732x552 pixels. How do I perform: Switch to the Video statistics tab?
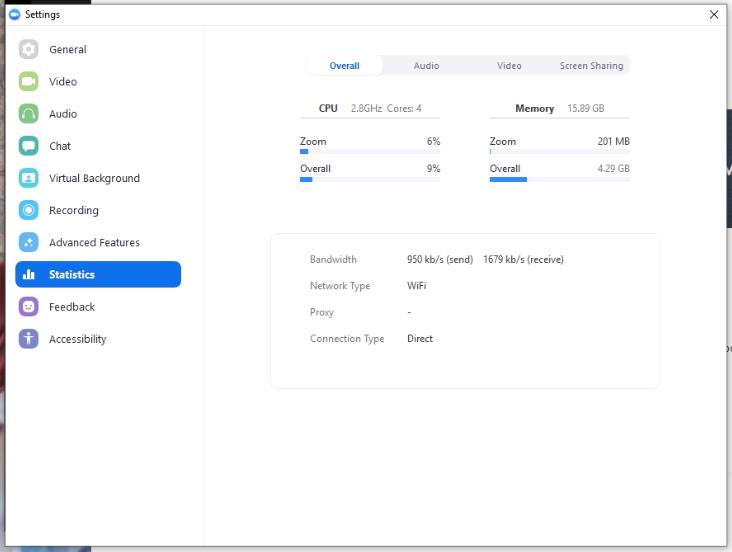pos(509,65)
